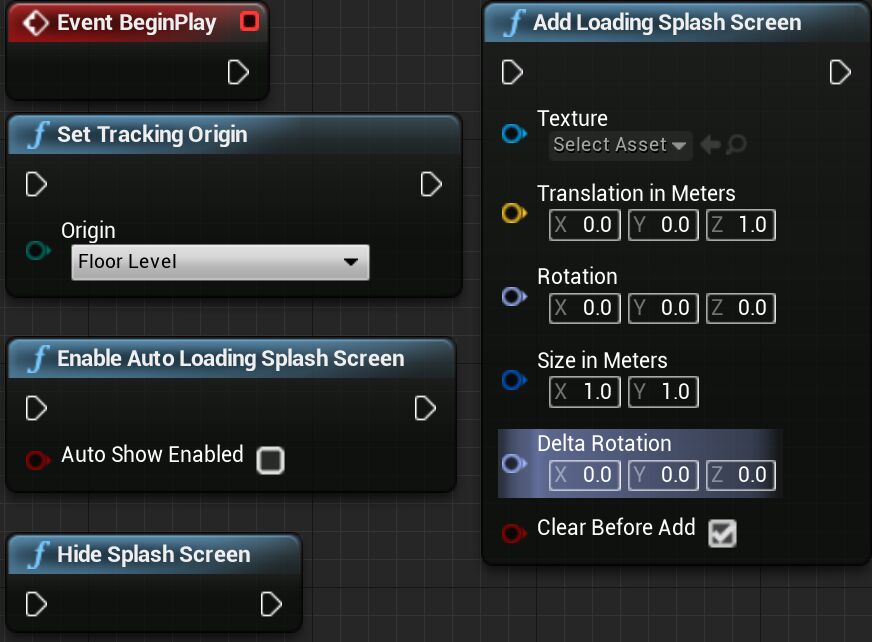Click Add Loading Splash Screen output exec pin
This screenshot has height=642, width=872.
pos(840,72)
